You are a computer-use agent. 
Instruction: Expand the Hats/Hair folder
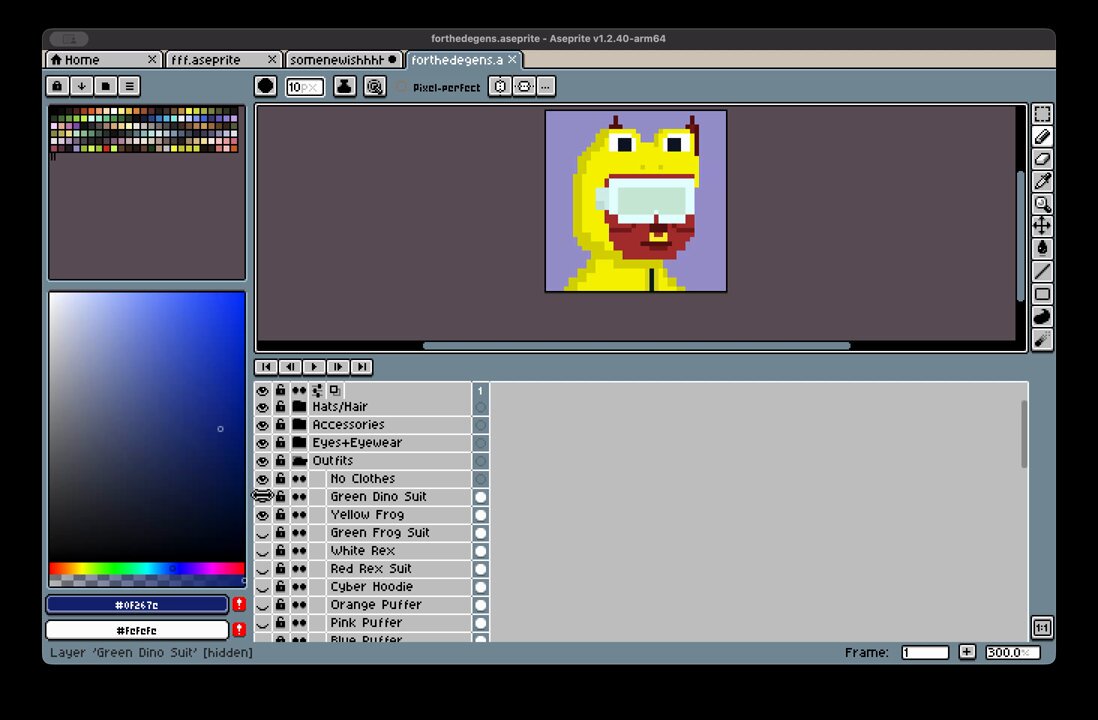(x=300, y=406)
